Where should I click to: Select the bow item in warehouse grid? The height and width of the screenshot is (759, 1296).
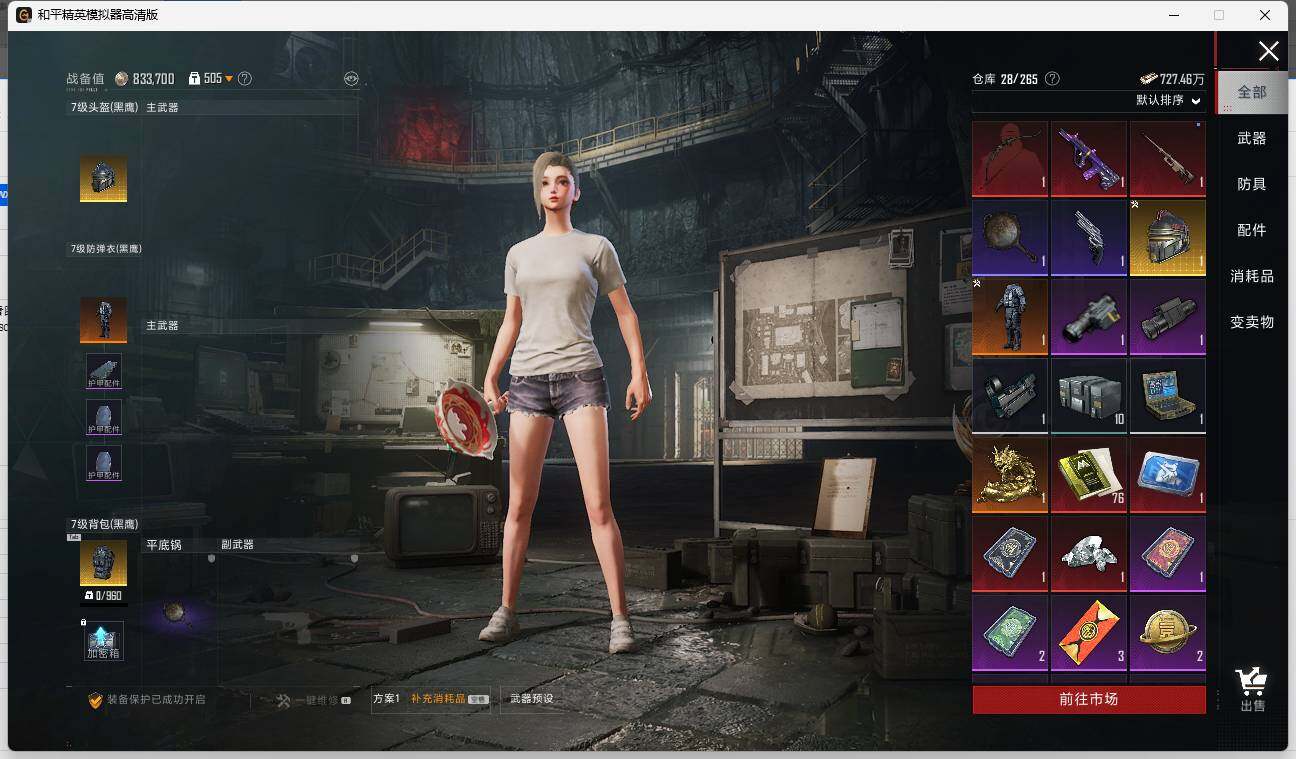(1010, 159)
